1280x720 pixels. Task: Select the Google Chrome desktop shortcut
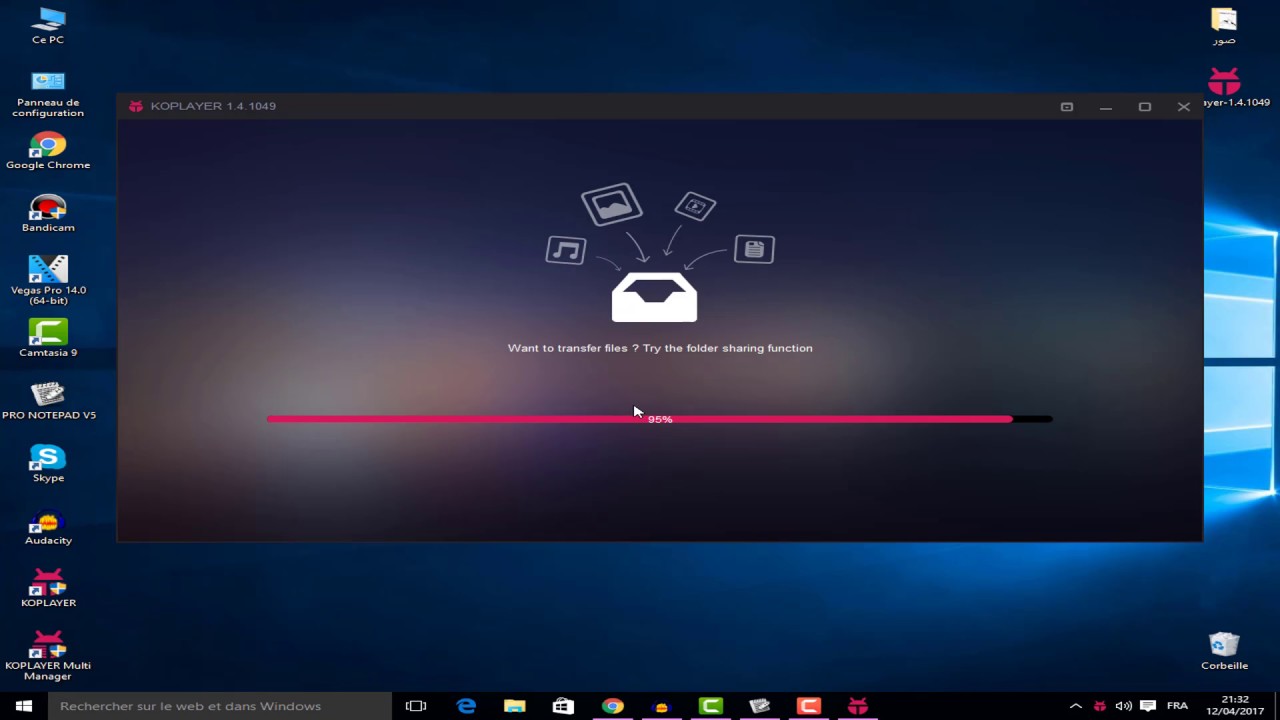click(x=48, y=151)
